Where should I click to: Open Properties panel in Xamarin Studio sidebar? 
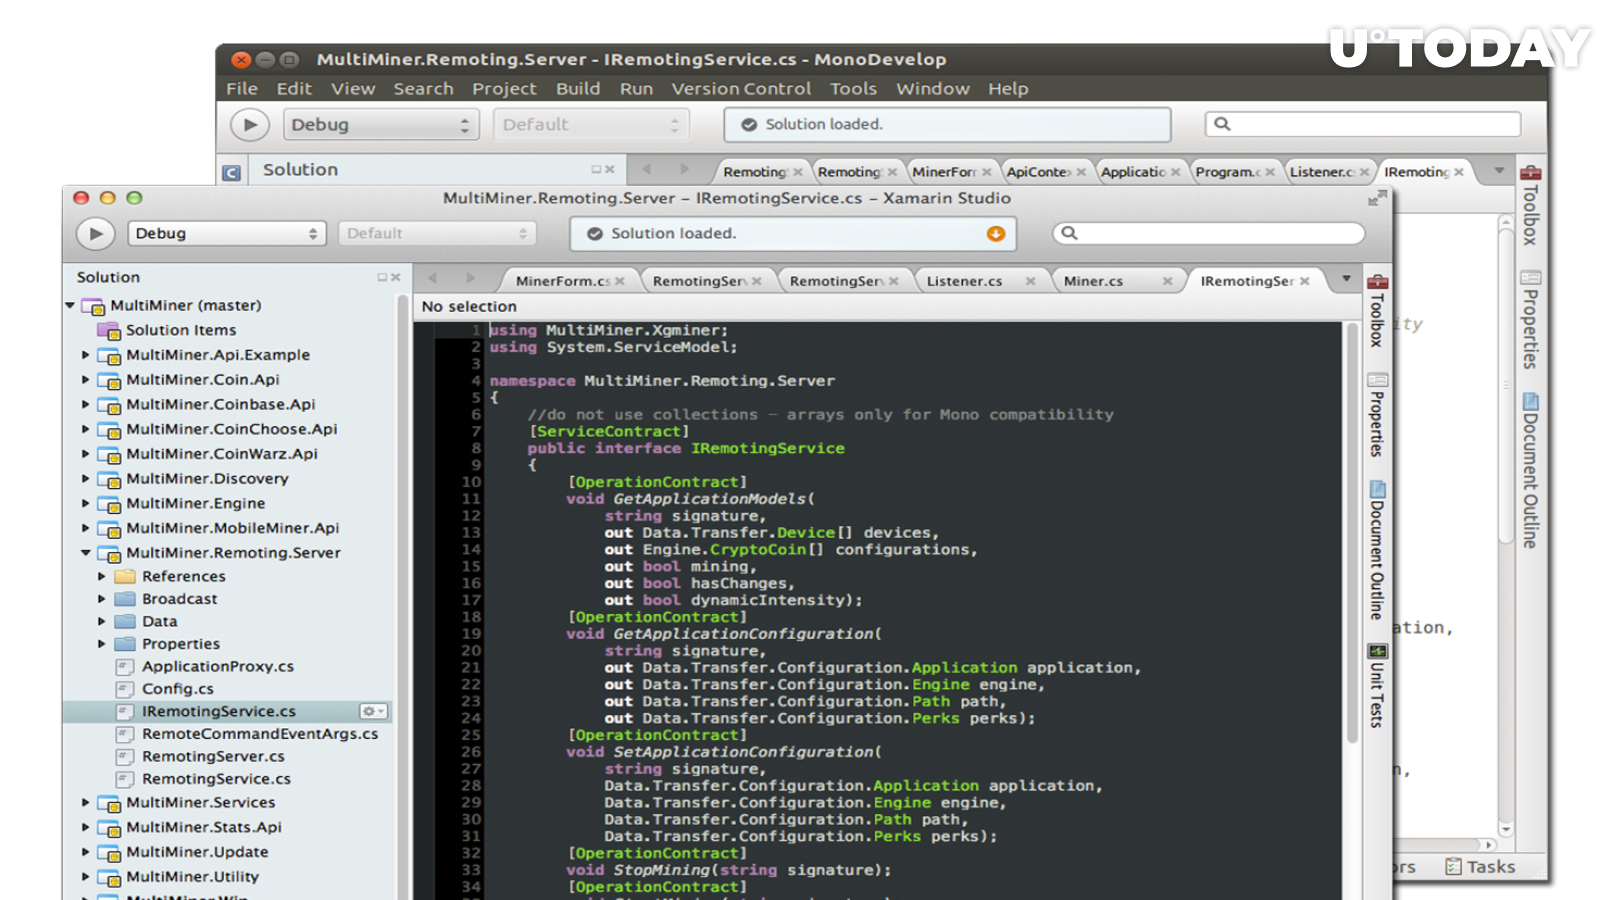click(1377, 414)
